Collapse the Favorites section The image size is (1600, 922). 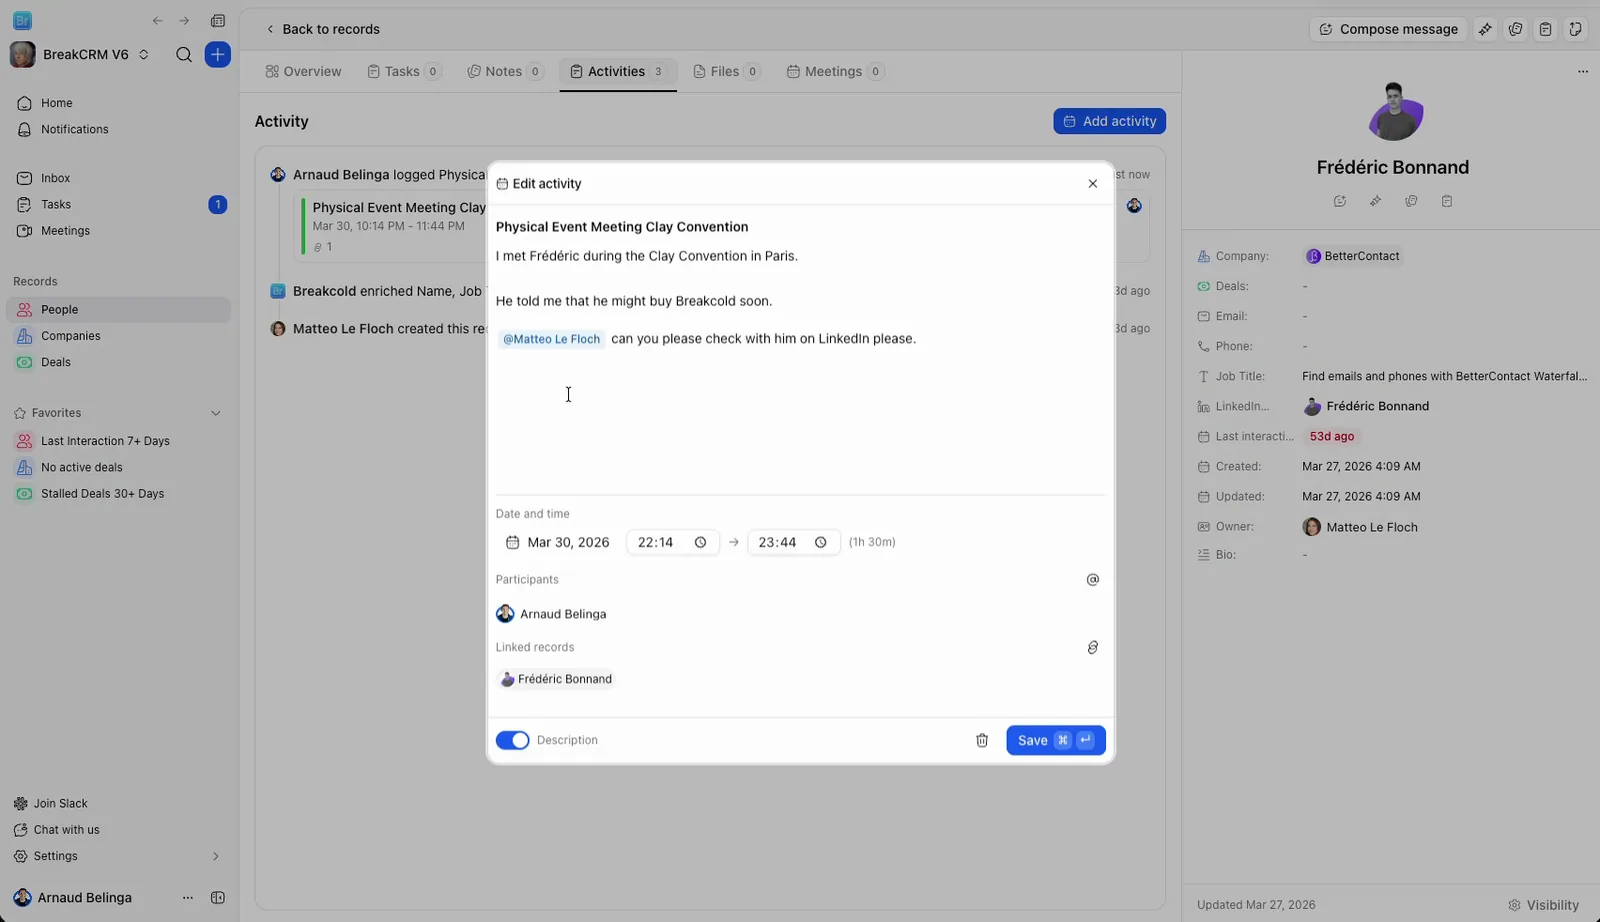coord(215,413)
